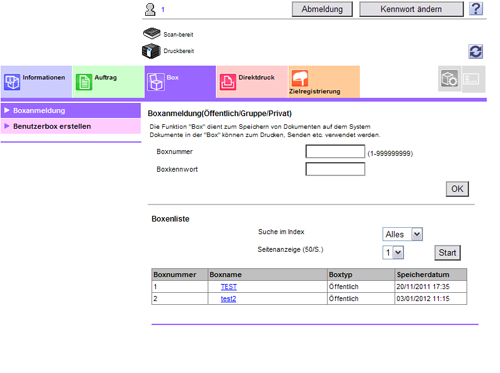Click the refresh status icon

coord(476,52)
